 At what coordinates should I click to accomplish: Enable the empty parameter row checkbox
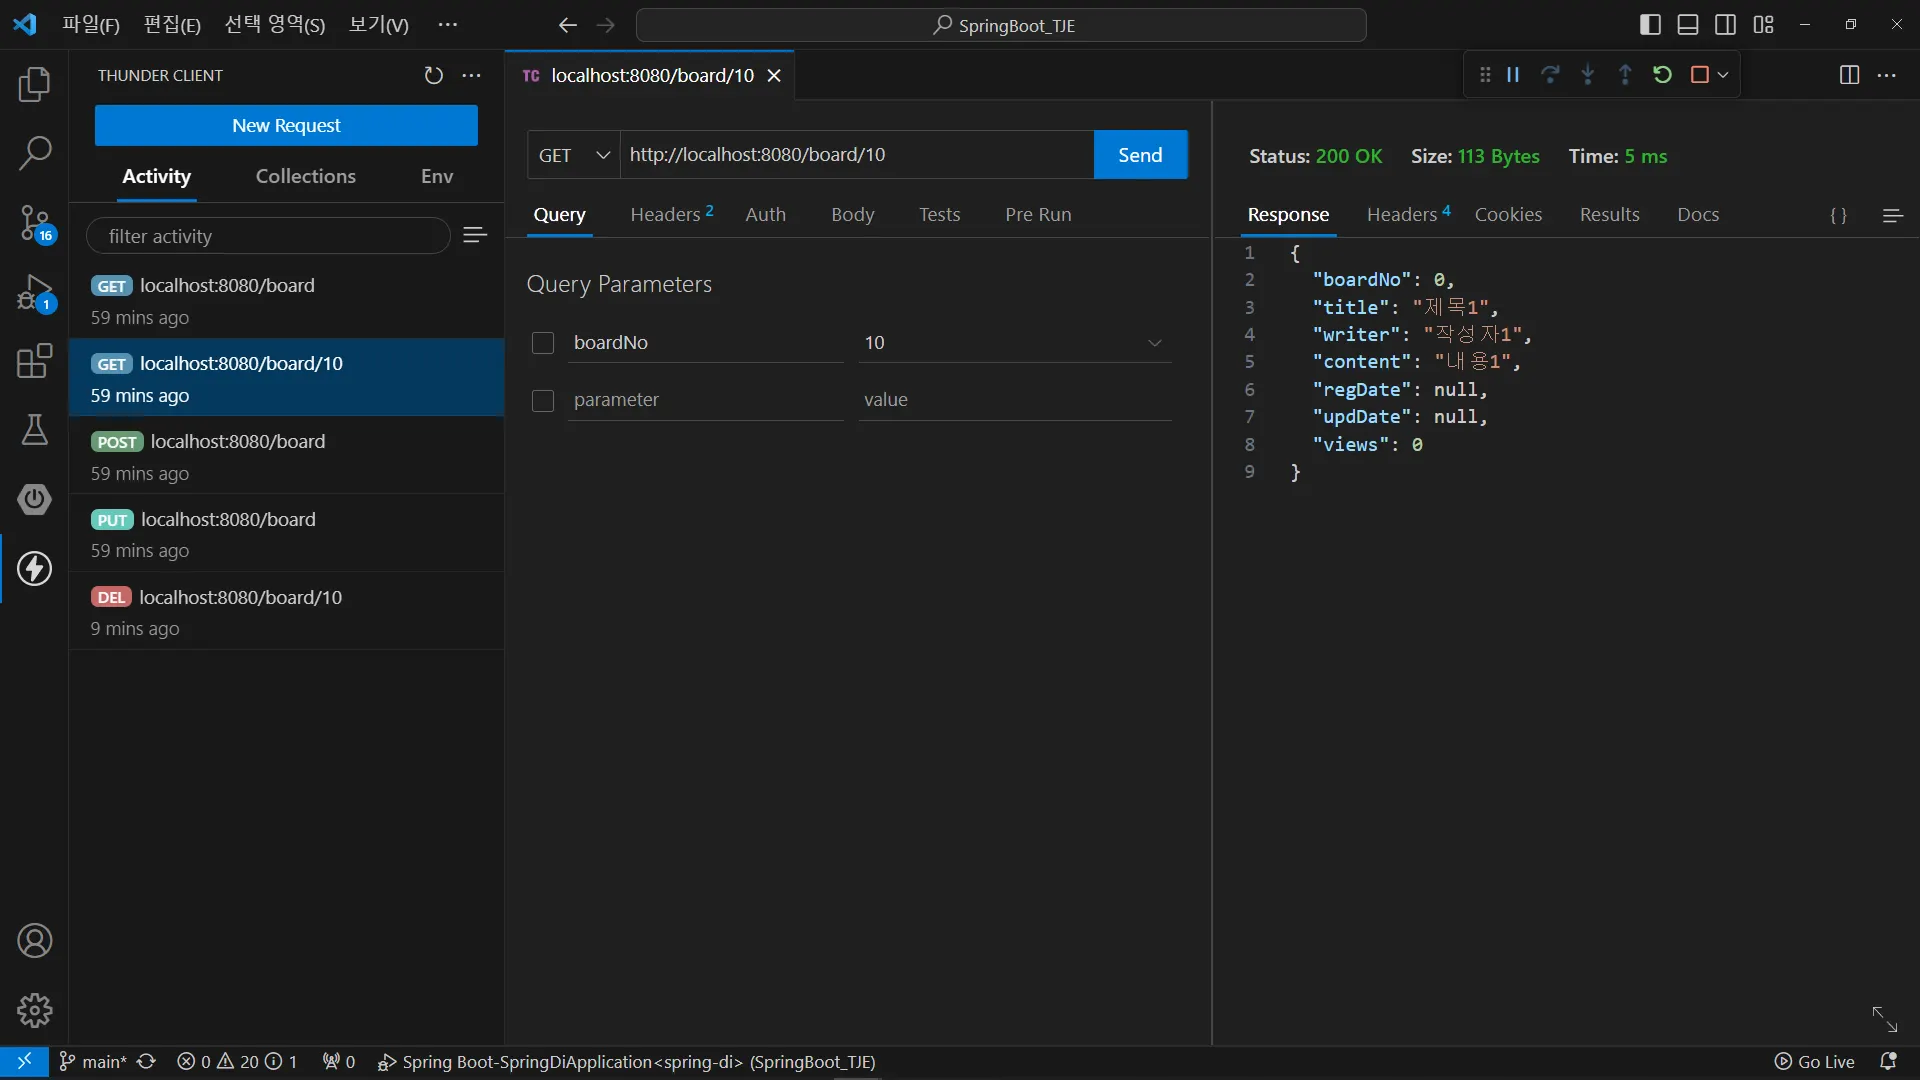pyautogui.click(x=543, y=401)
